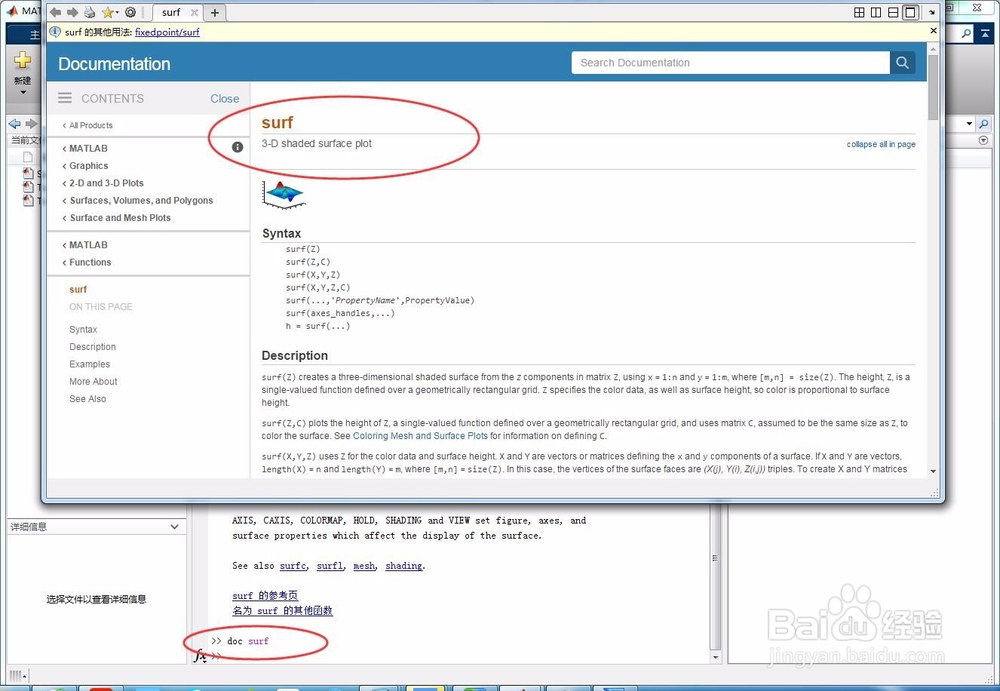Dock the Help browser arrow icon
This screenshot has width=1000, height=691.
[932, 12]
